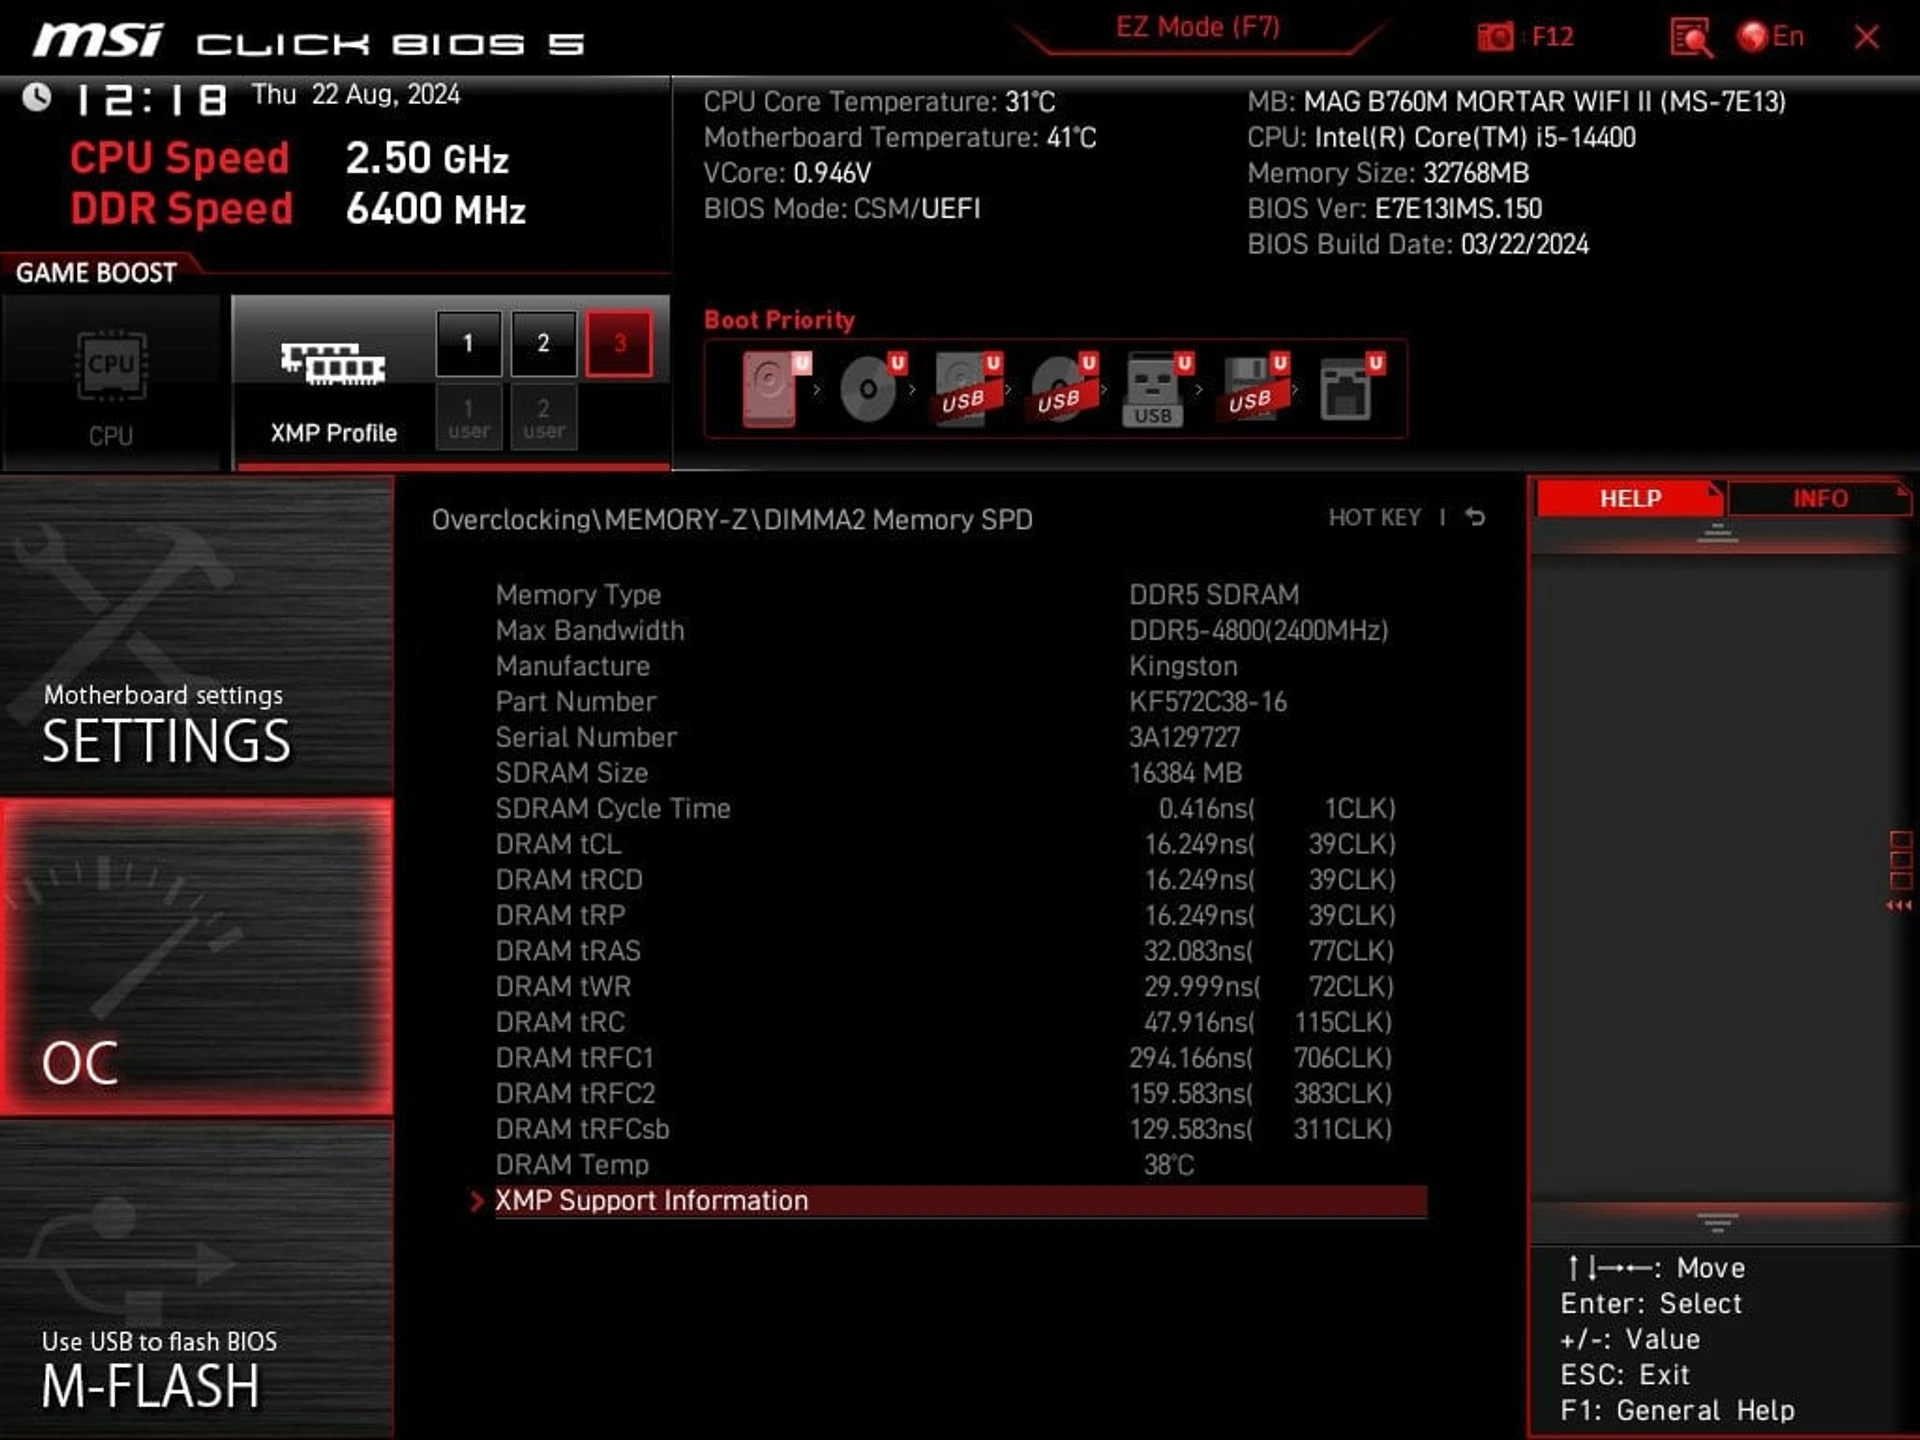Viewport: 1920px width, 1440px height.
Task: Select the USB key boot device icon
Action: coord(1158,389)
